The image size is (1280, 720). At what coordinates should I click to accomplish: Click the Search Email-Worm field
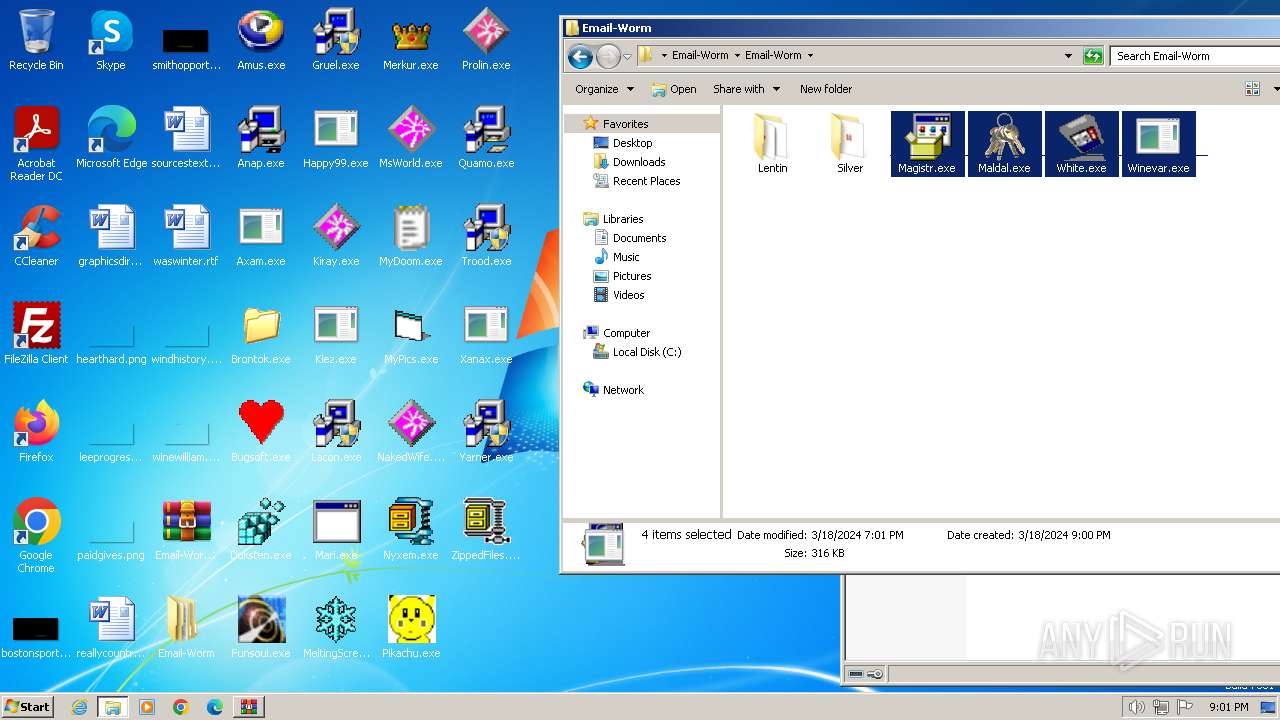[x=1196, y=56]
